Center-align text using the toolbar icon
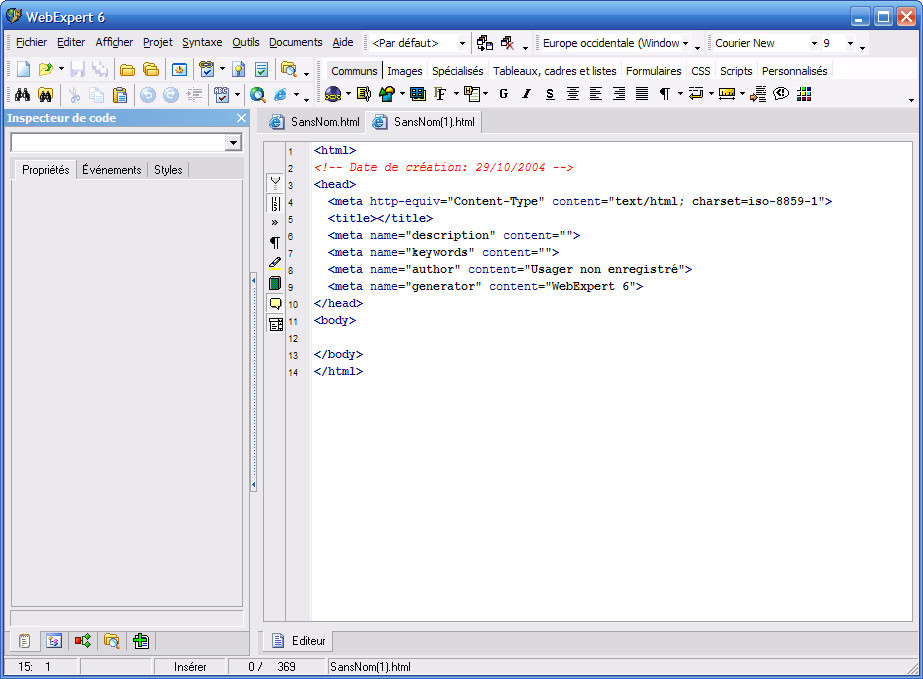 click(573, 94)
